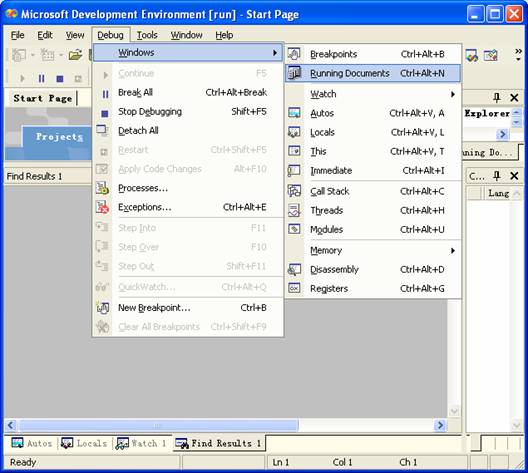Screen dimensions: 528x473
Task: Choose Detach All menu item text
Action: click(x=138, y=130)
